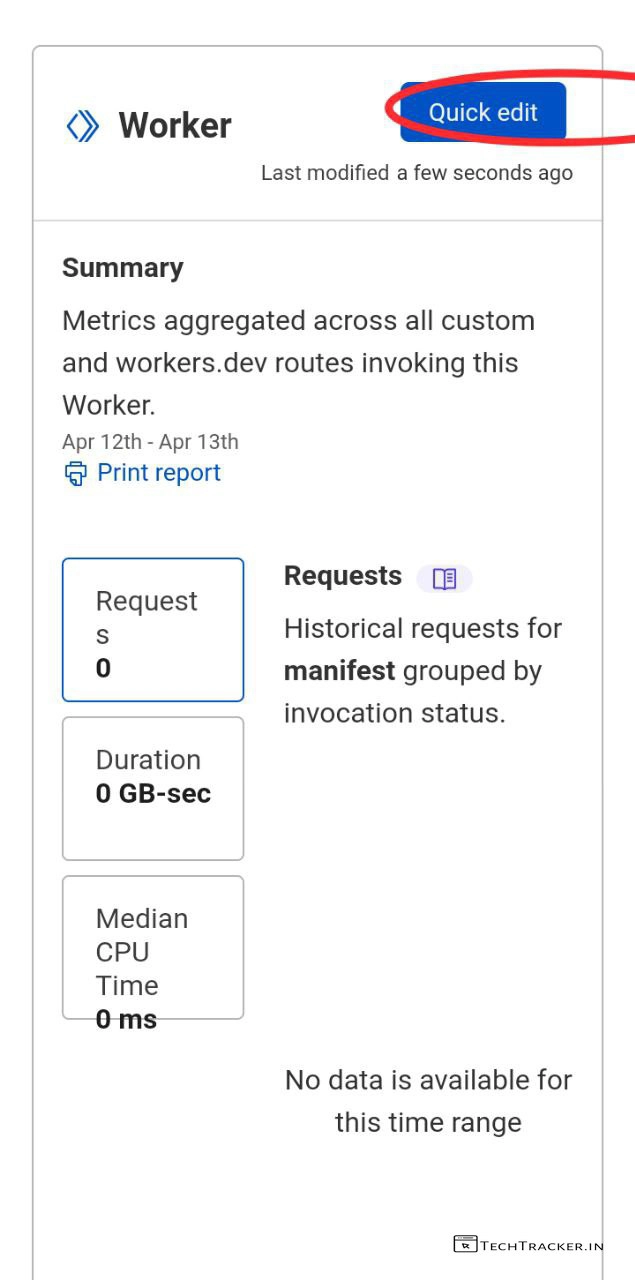Click the Requests chart heading text
The image size is (635, 1280).
(x=343, y=576)
